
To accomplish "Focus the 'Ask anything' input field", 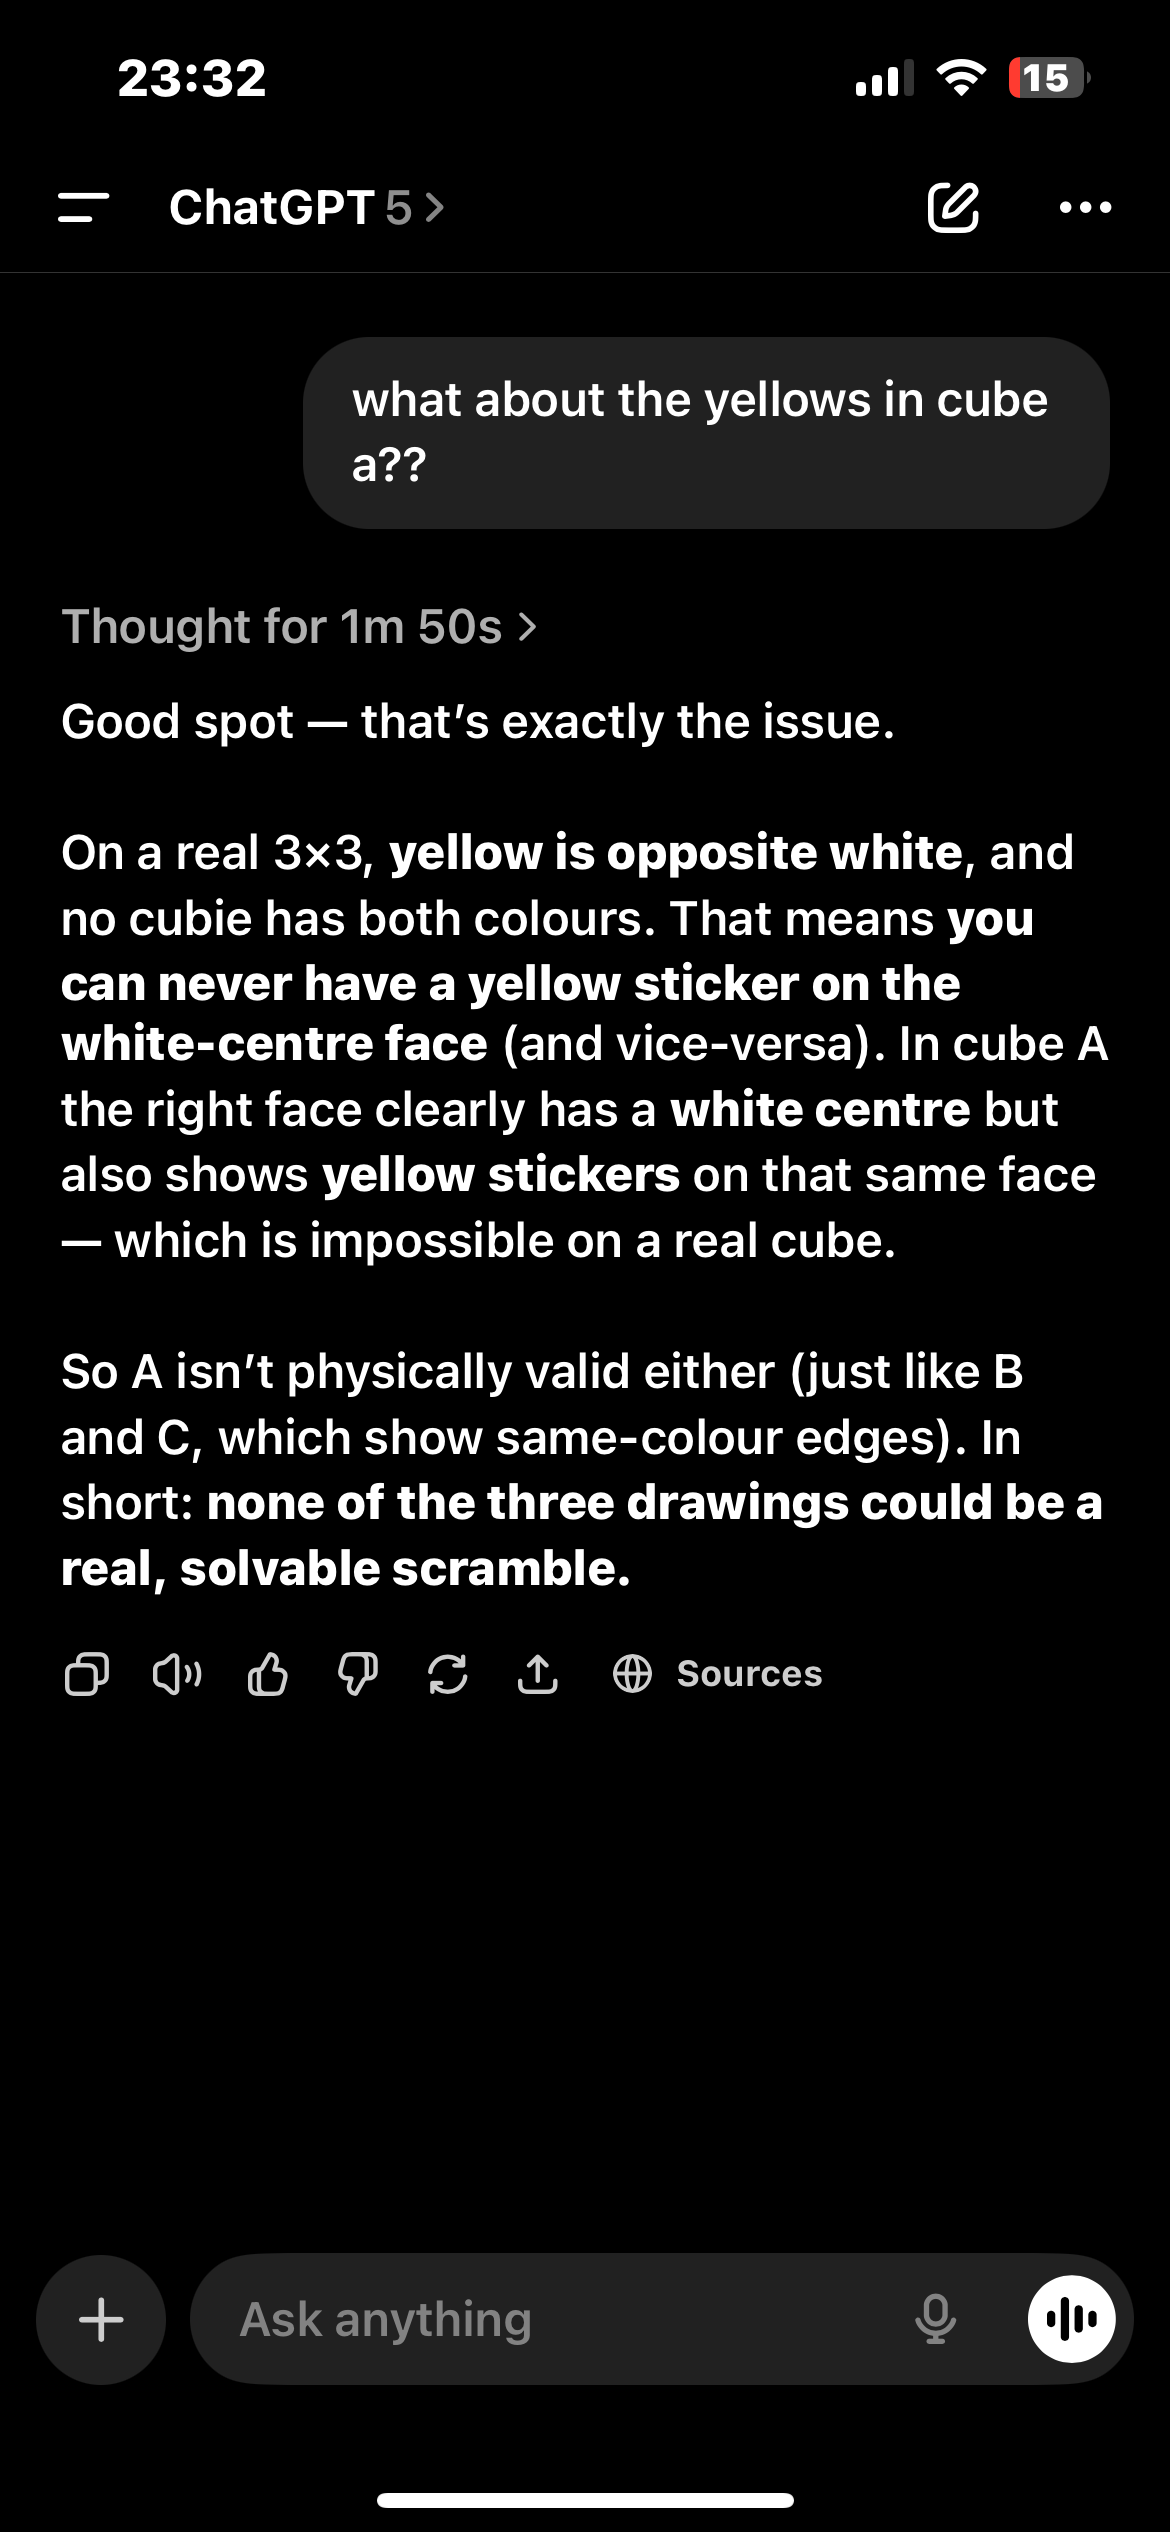I will [560, 2320].
